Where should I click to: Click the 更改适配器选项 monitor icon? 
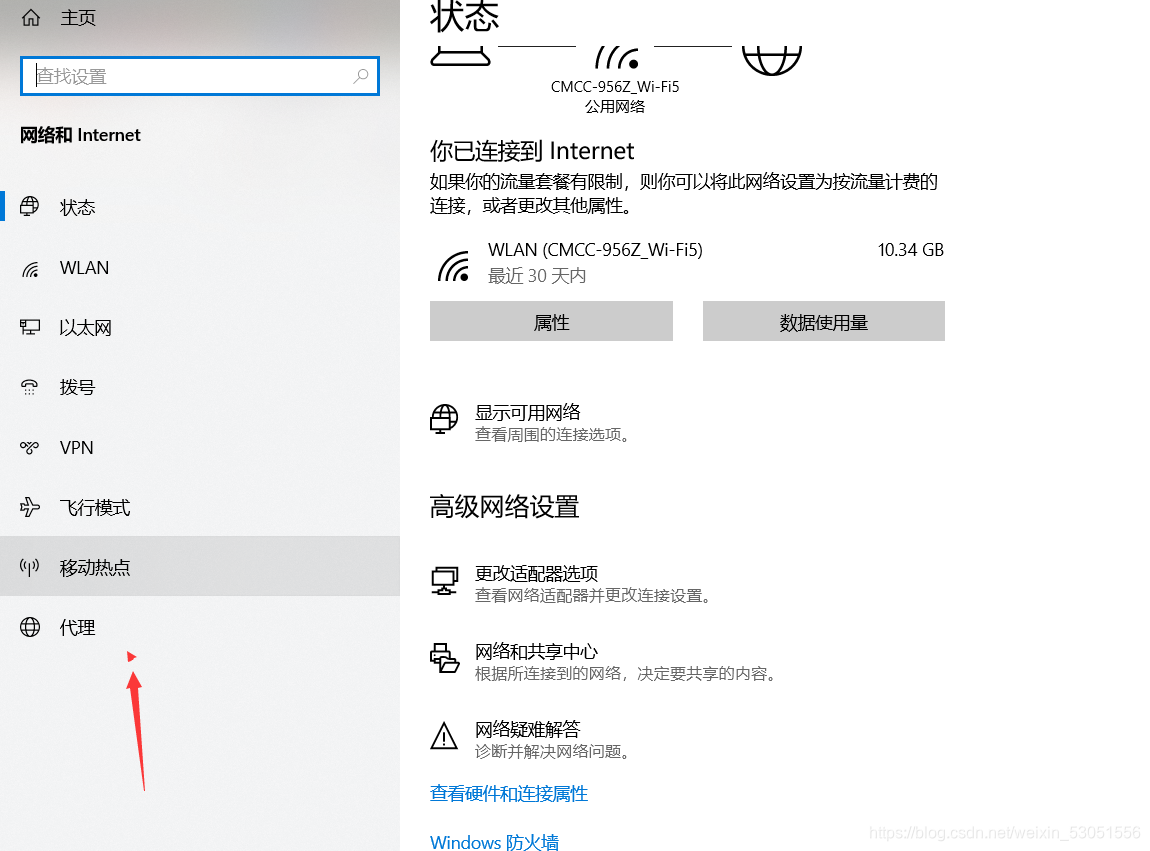click(444, 580)
